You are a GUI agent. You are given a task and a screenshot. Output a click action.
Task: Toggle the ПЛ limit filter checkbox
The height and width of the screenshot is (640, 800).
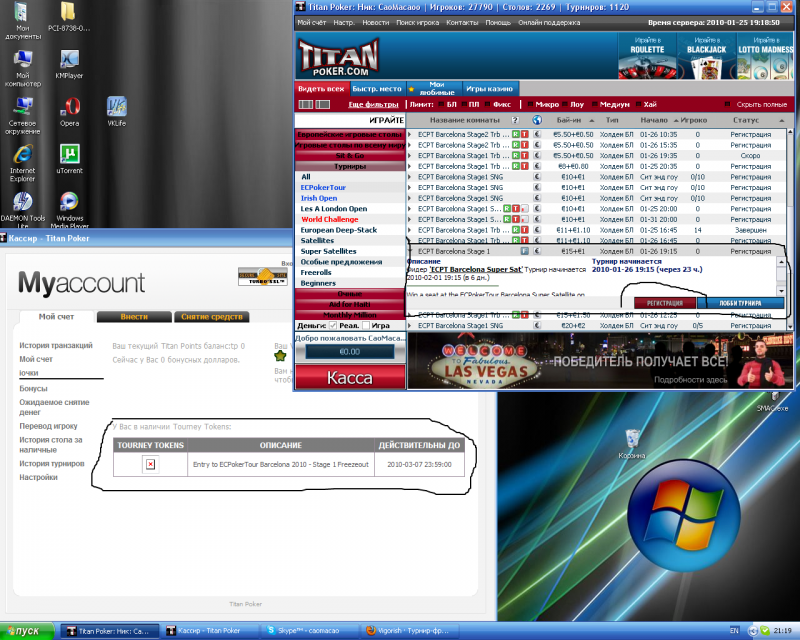click(464, 105)
